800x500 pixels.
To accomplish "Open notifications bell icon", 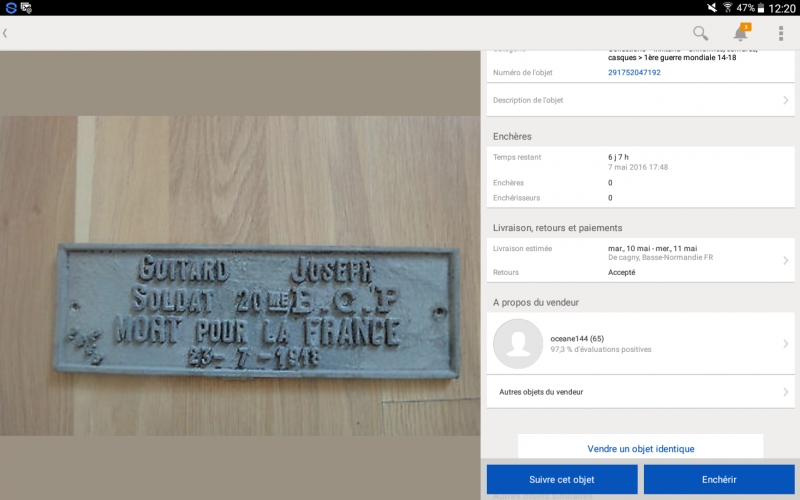I will [741, 32].
